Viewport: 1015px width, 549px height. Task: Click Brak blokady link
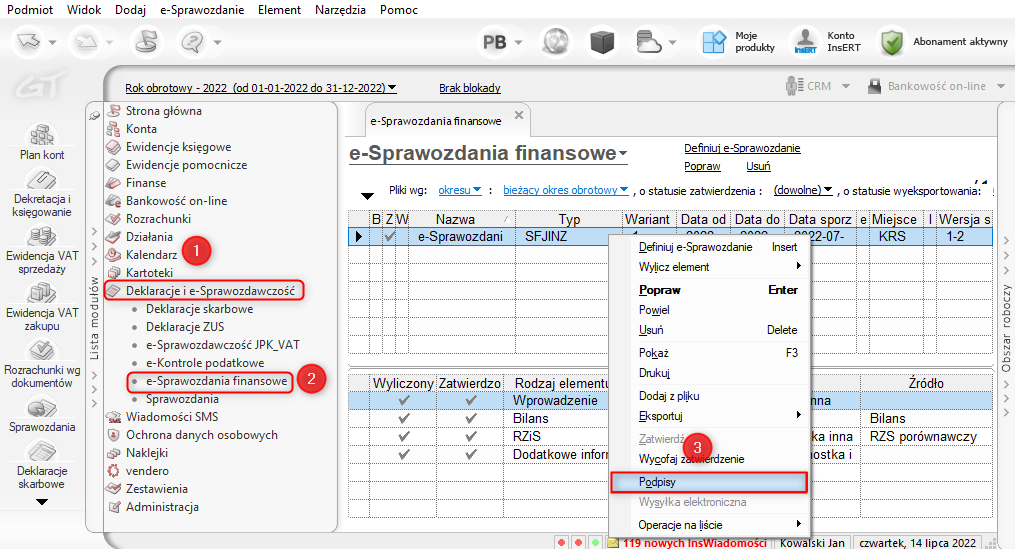coord(469,88)
